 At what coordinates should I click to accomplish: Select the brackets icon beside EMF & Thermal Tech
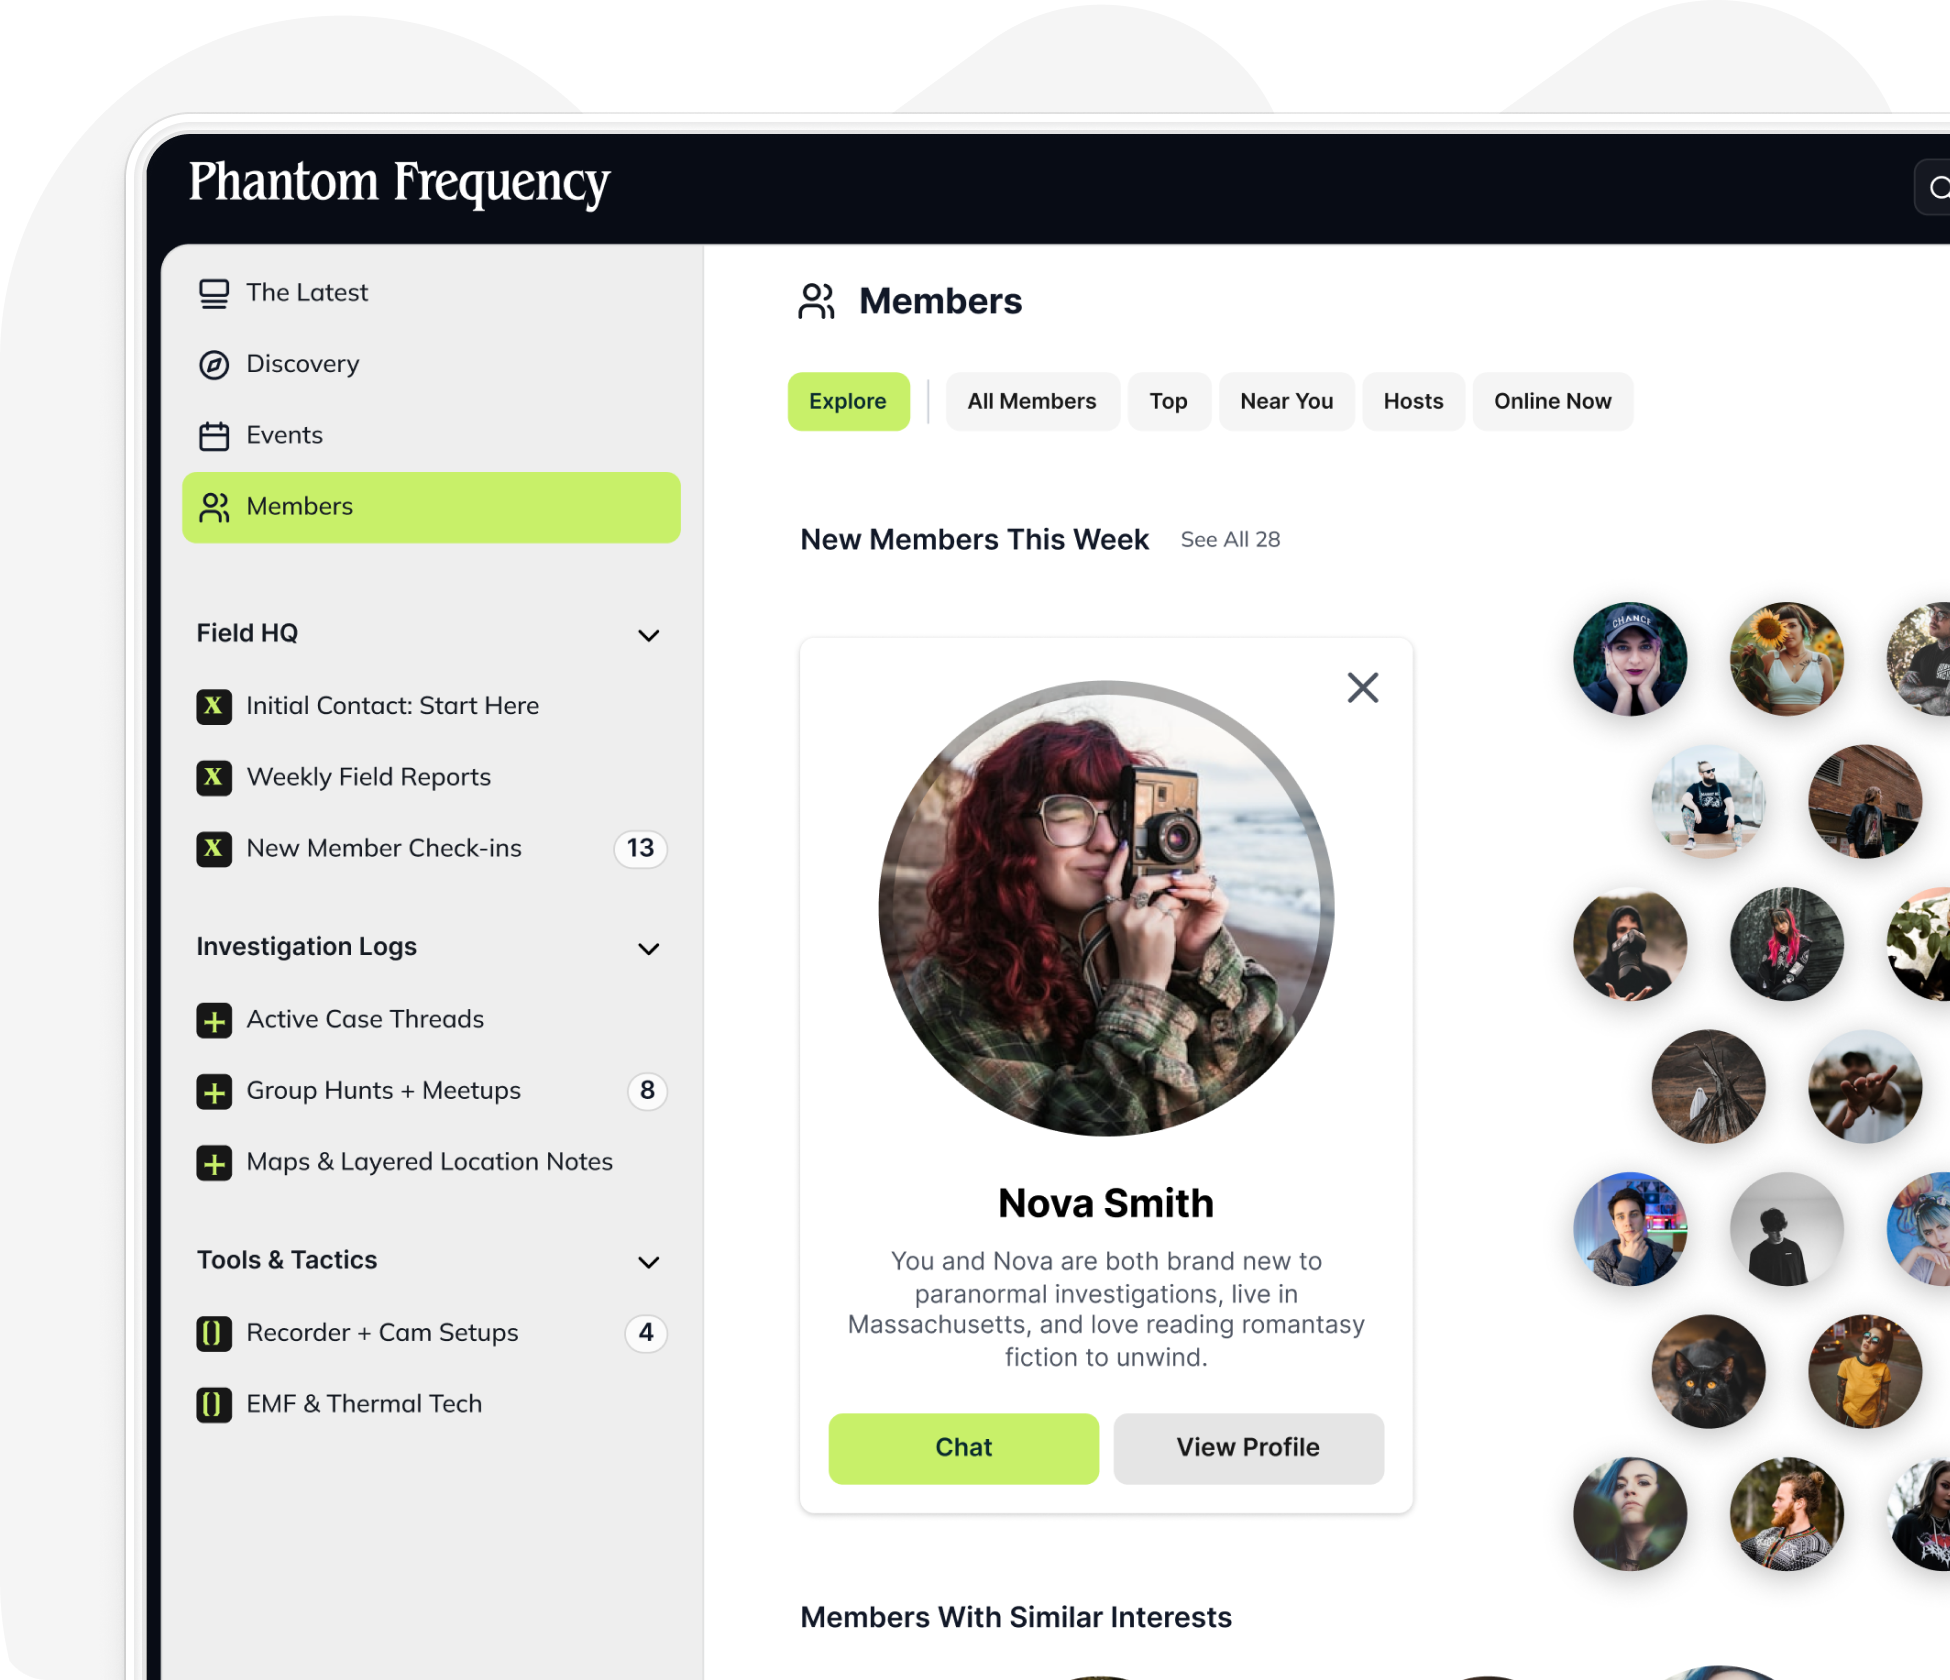[214, 1405]
